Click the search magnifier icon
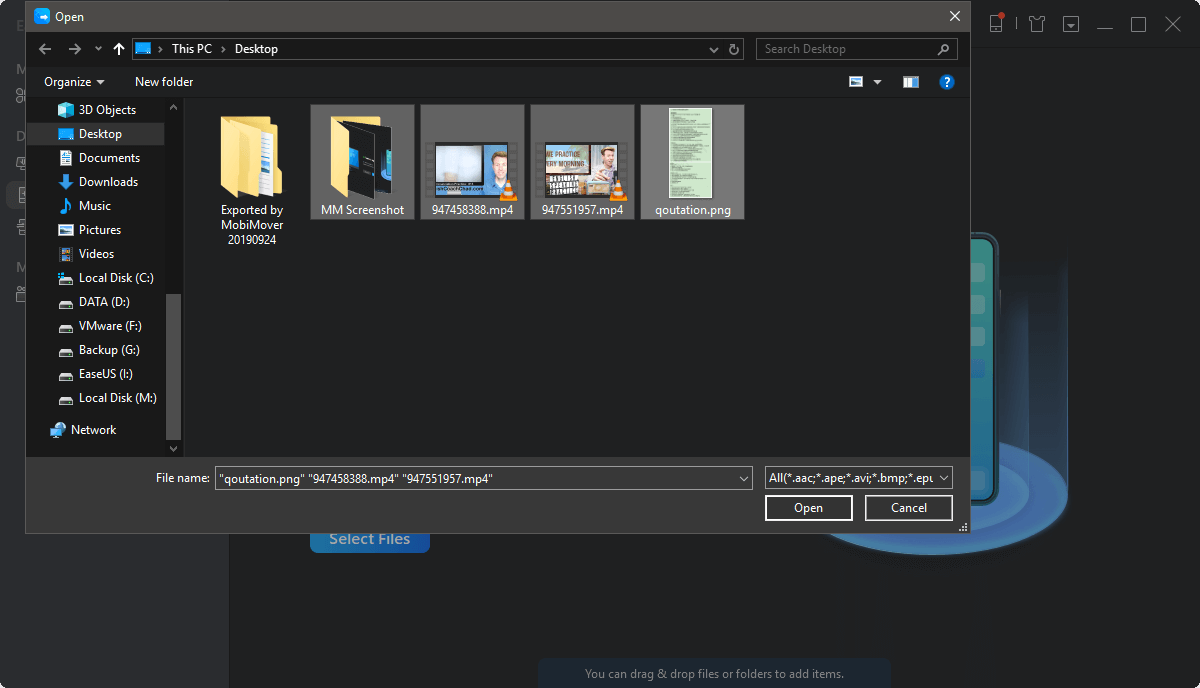The width and height of the screenshot is (1200, 688). tap(943, 49)
